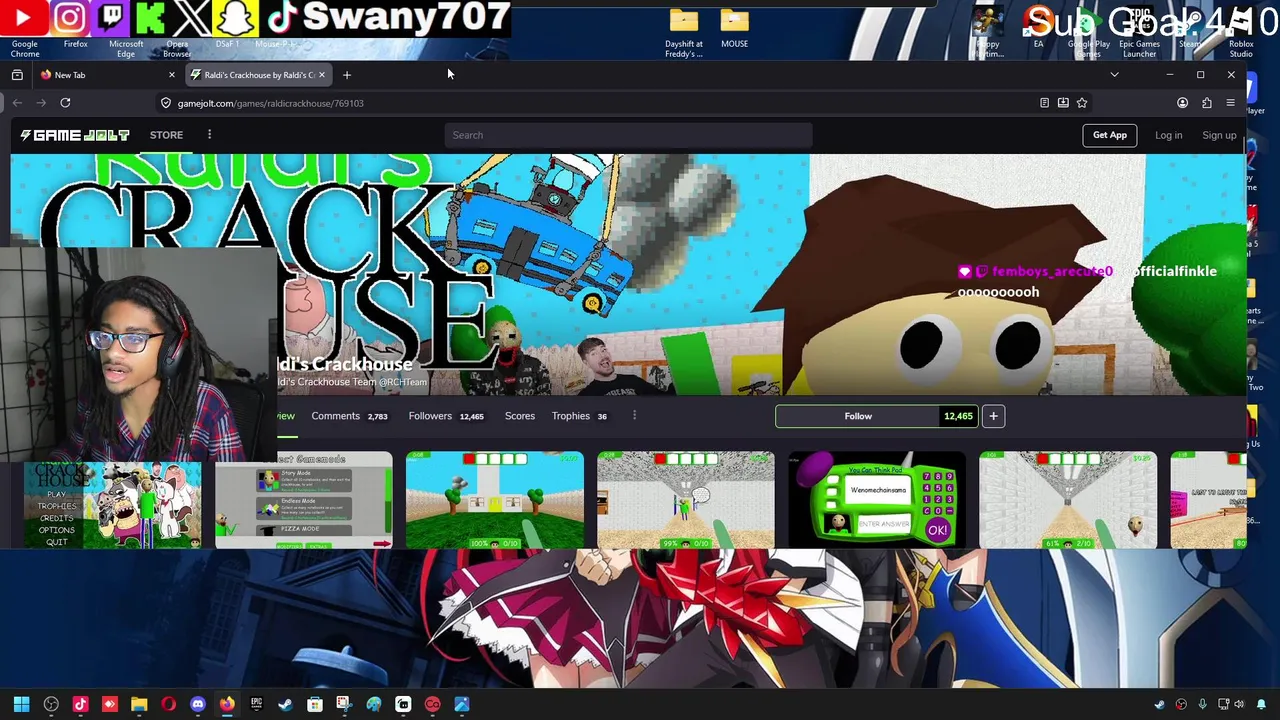Go back using the browser back arrow
The height and width of the screenshot is (720, 1280).
coord(17,103)
